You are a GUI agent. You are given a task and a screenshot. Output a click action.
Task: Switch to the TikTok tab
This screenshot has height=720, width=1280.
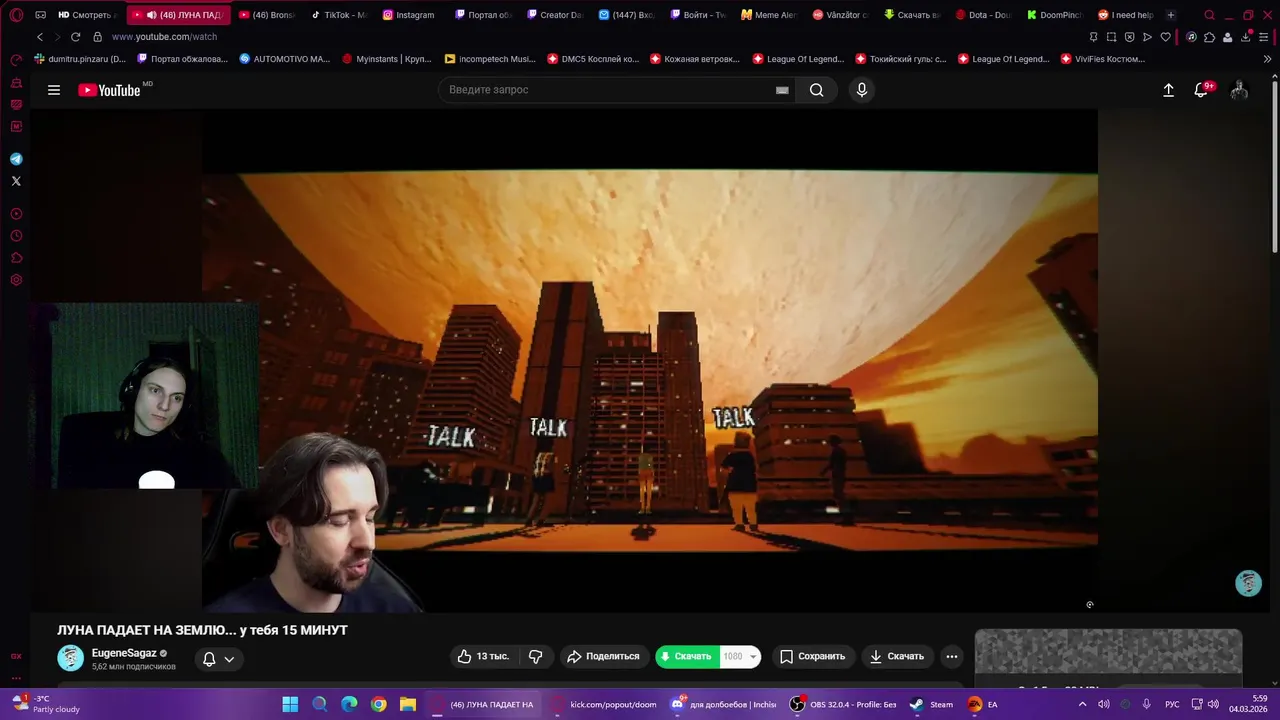[338, 15]
